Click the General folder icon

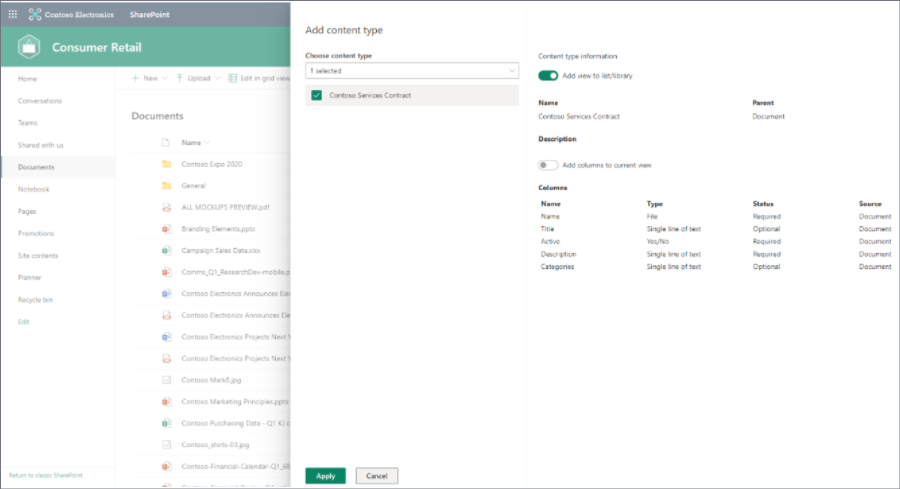pos(167,186)
